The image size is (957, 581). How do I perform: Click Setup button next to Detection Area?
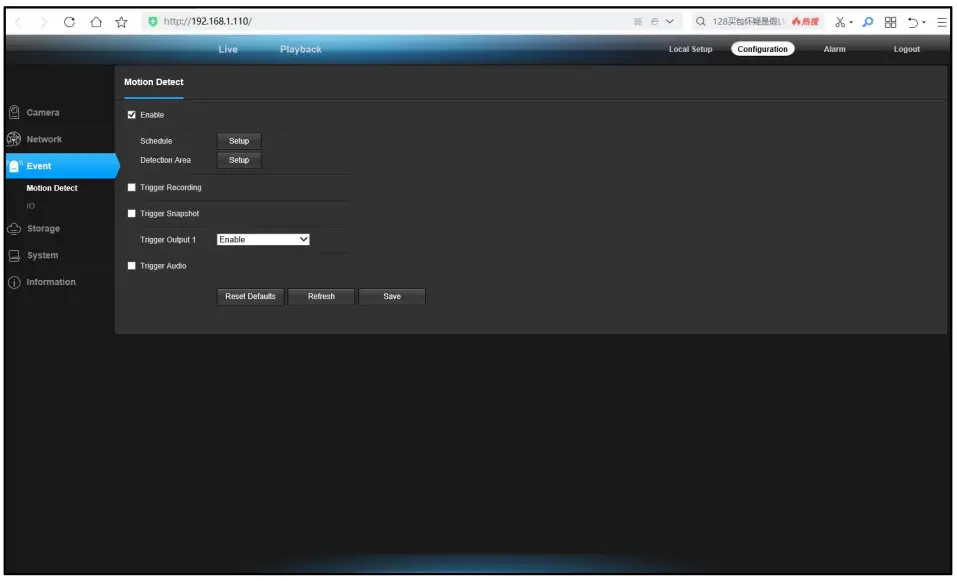coord(239,160)
